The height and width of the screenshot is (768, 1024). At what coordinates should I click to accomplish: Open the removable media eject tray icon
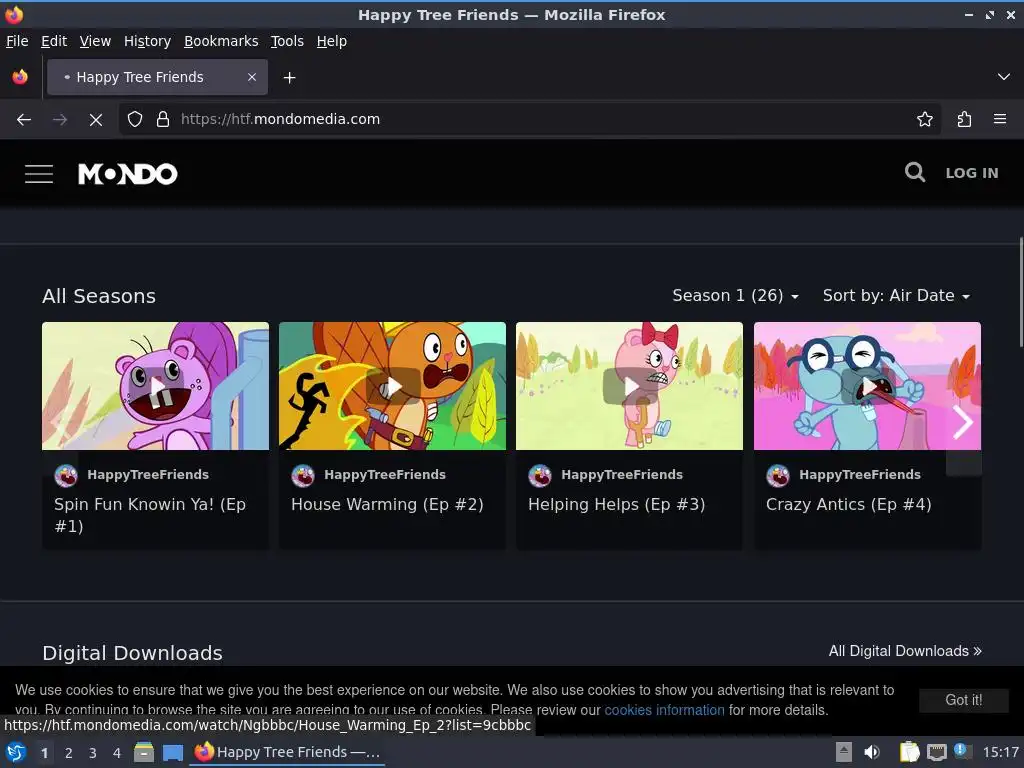click(x=844, y=752)
